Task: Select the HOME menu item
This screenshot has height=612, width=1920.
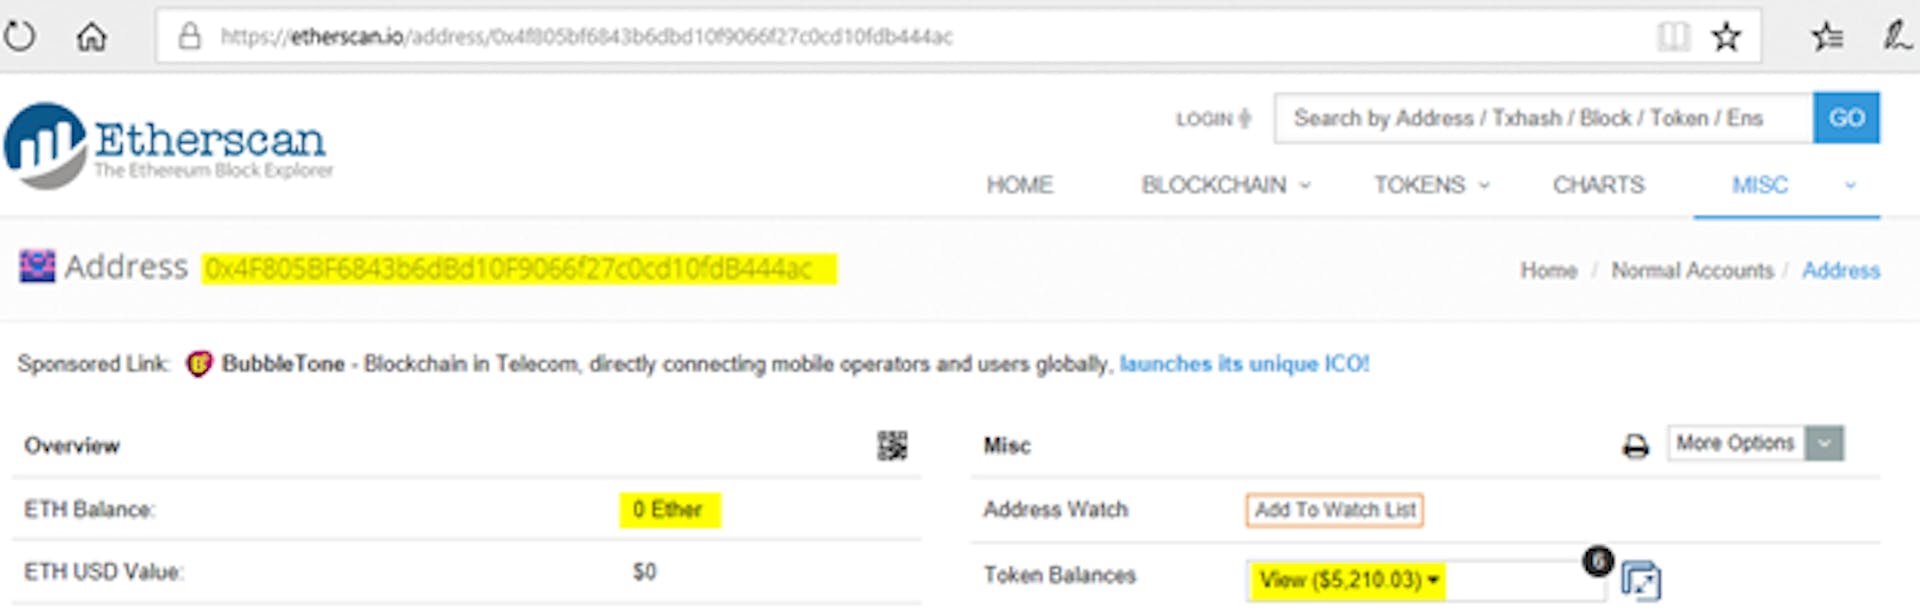Action: (x=1019, y=185)
